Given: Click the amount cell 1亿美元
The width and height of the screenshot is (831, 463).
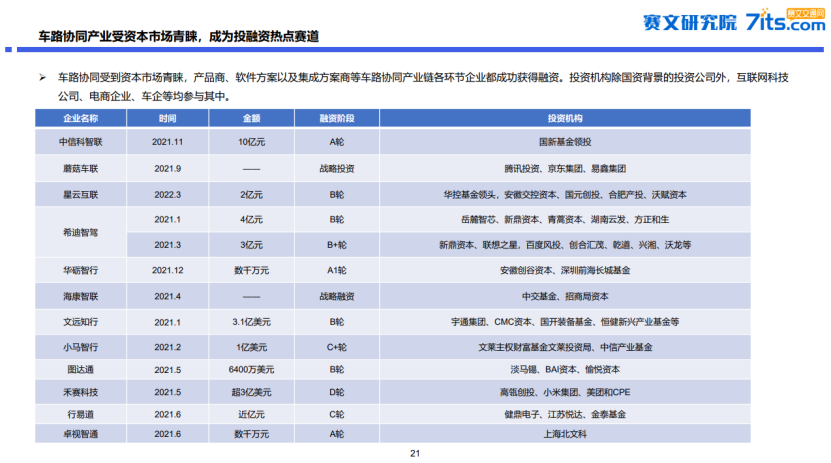Looking at the screenshot, I should pos(251,347).
